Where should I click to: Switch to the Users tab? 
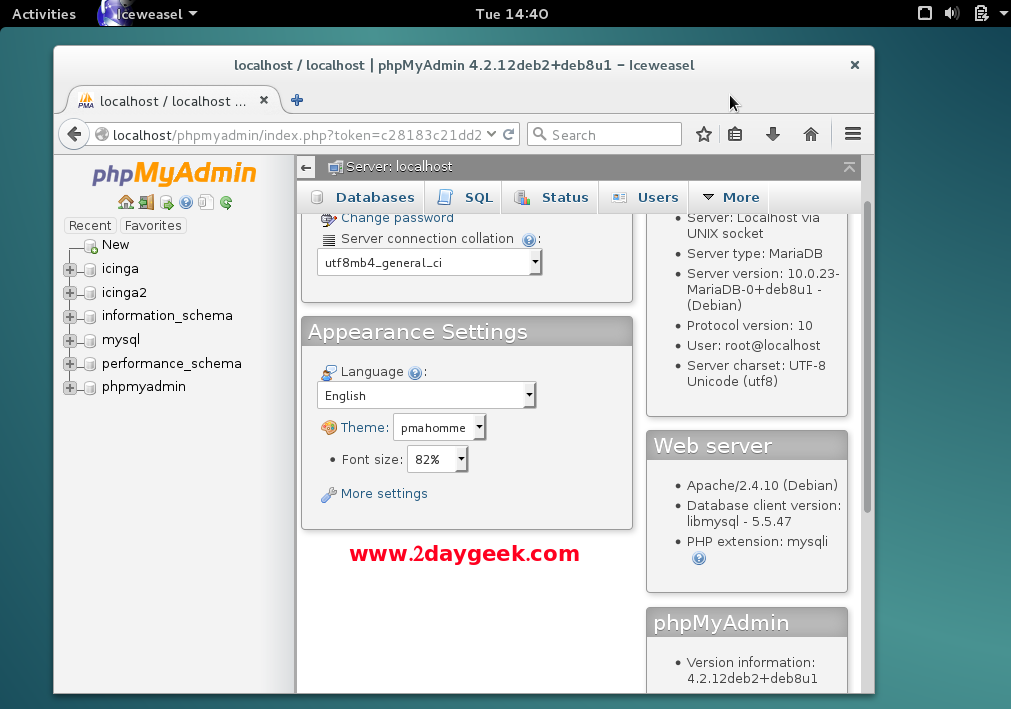click(645, 197)
